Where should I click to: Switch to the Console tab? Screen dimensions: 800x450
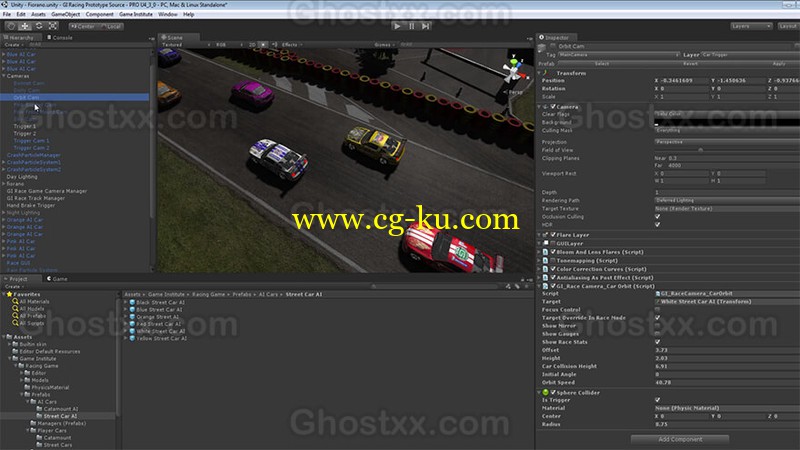[x=60, y=37]
